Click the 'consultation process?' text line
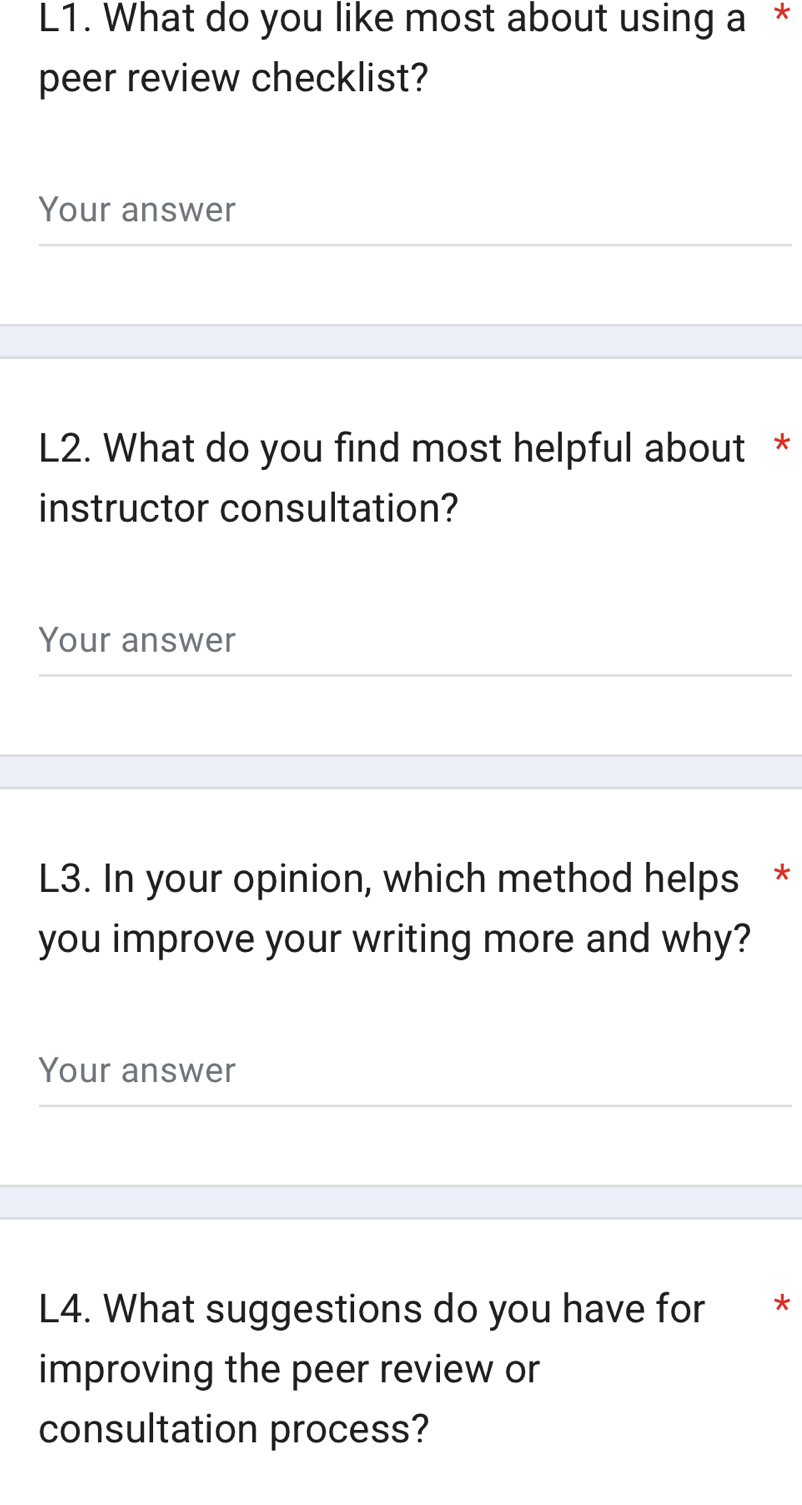This screenshot has height=1505, width=802. tap(233, 1428)
